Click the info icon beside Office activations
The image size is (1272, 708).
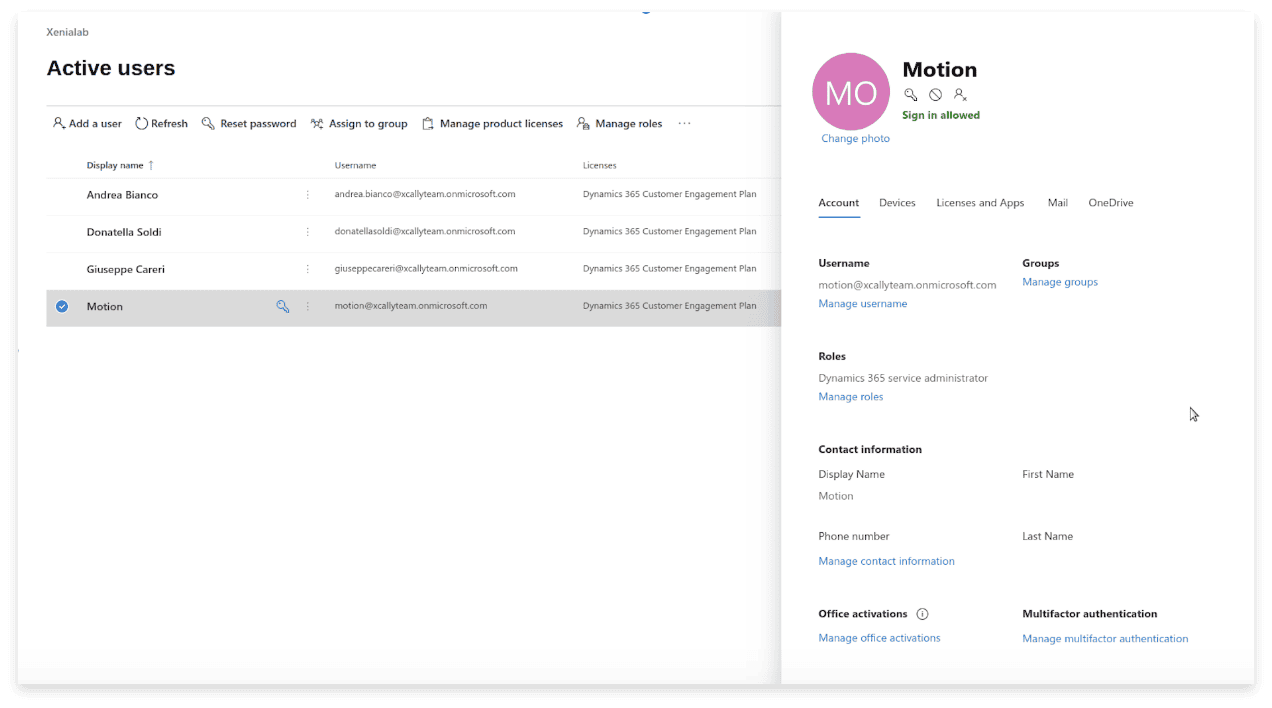(923, 614)
